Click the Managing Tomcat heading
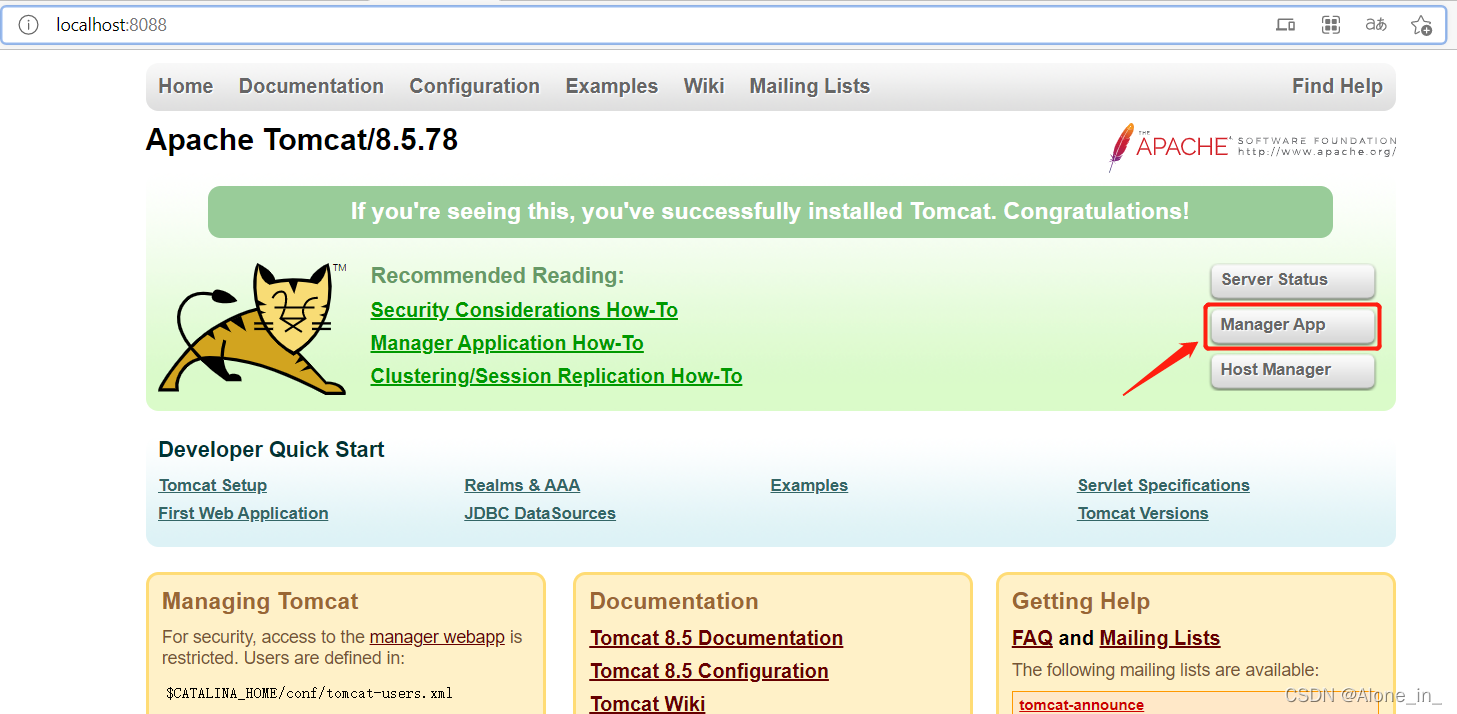Viewport: 1457px width, 714px height. [260, 601]
